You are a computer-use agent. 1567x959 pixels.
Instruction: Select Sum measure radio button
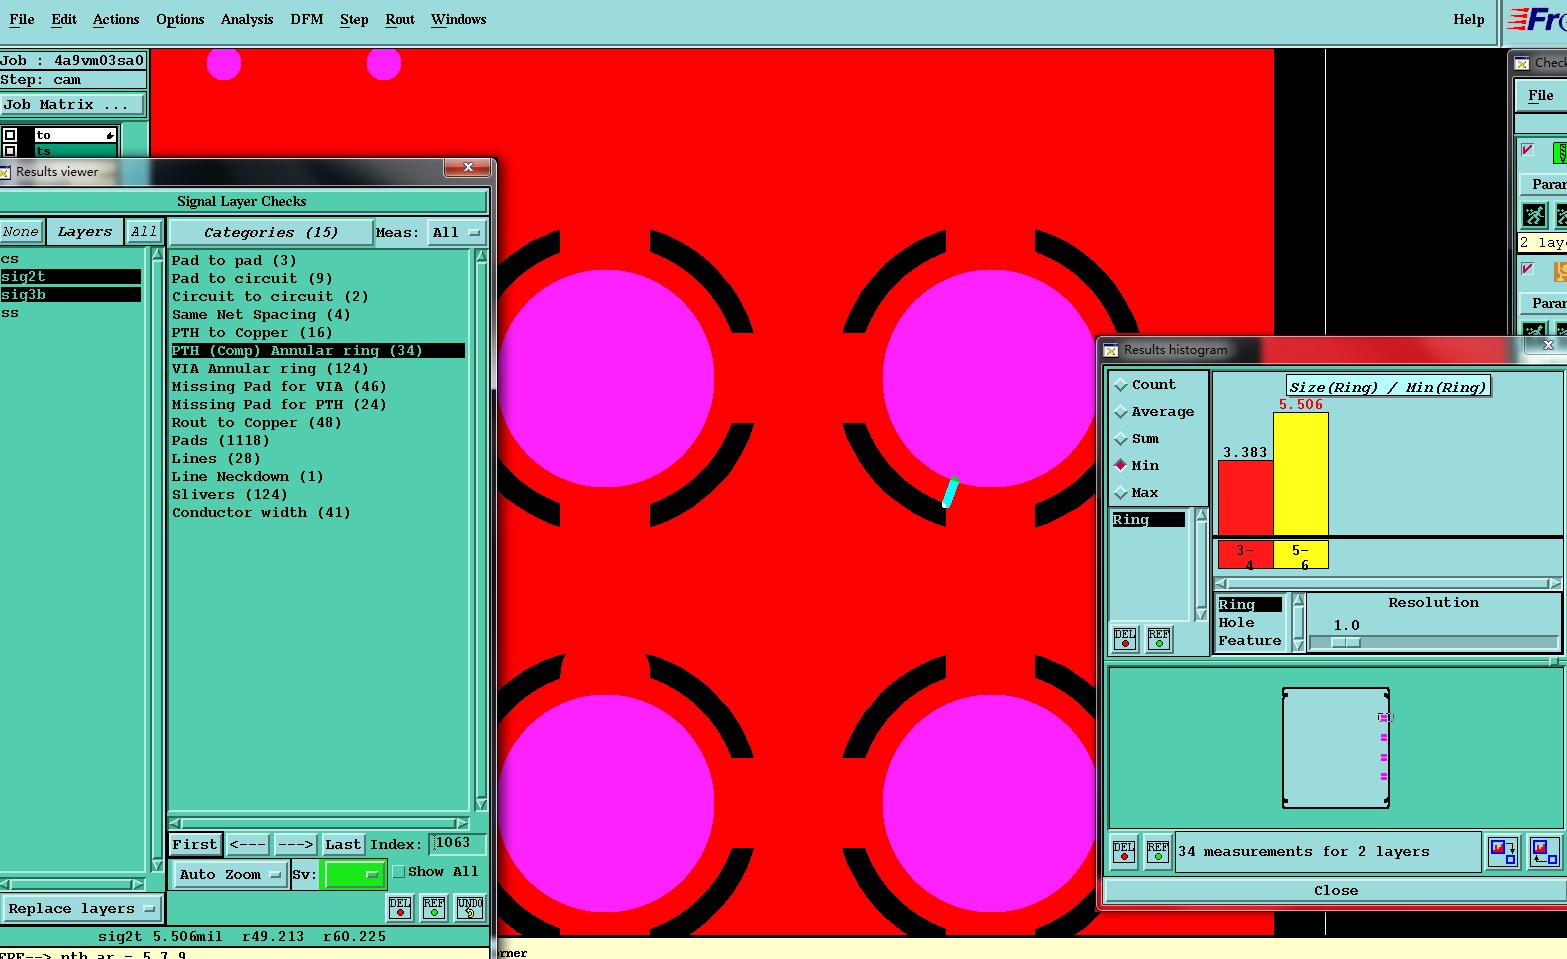pos(1121,439)
